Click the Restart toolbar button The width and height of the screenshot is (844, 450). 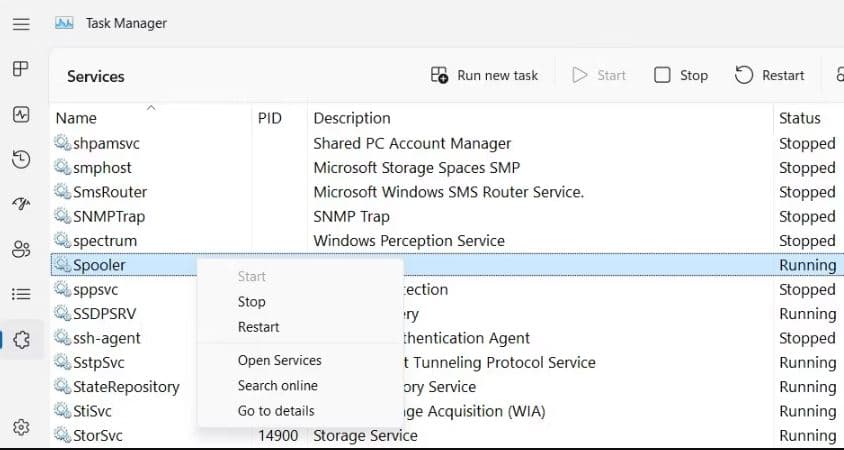pyautogui.click(x=769, y=75)
